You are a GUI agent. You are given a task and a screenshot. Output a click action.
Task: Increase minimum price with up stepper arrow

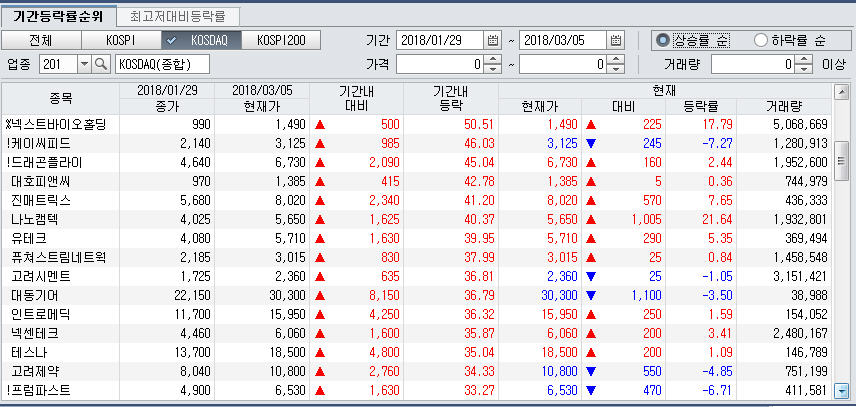tap(493, 60)
